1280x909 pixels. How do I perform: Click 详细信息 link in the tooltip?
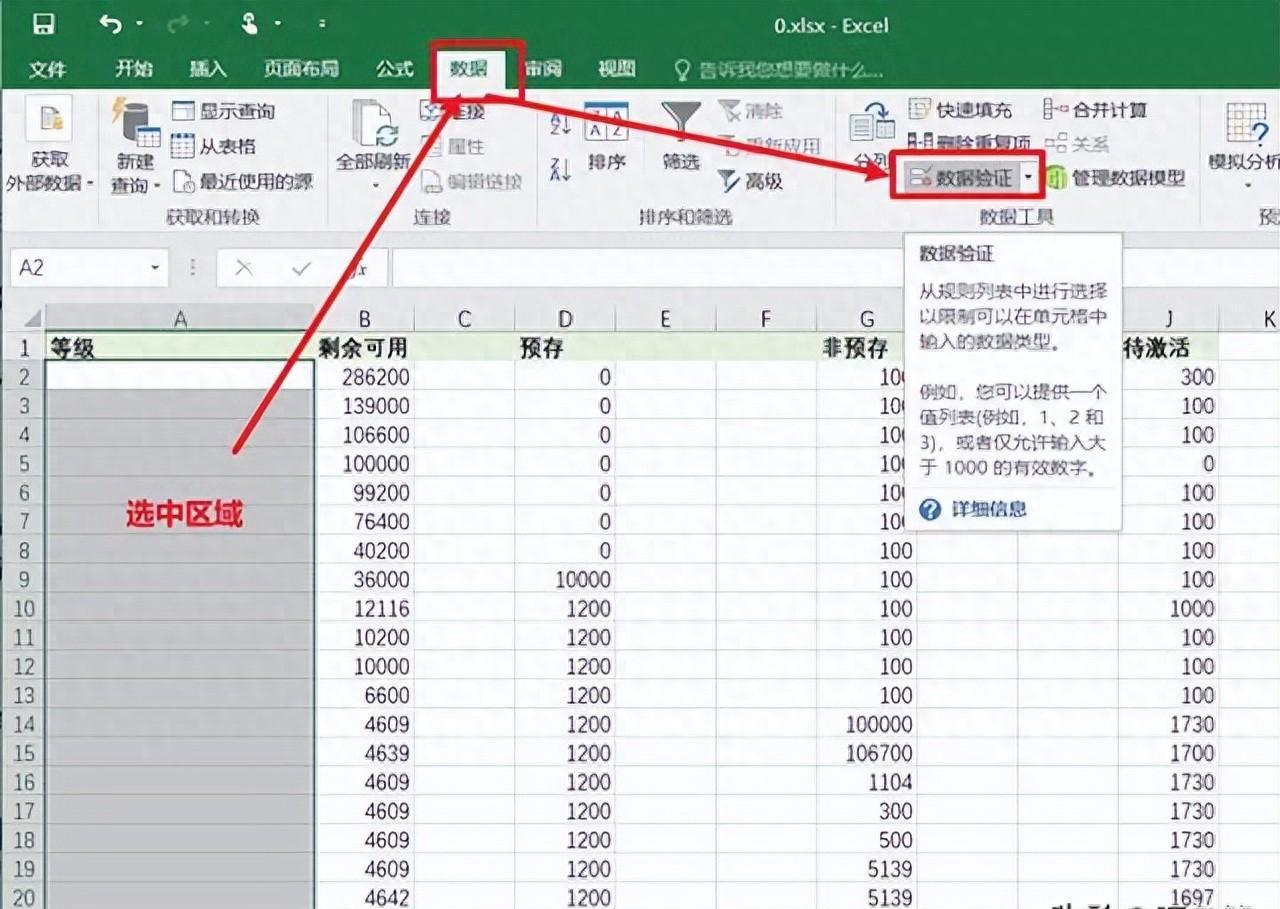[988, 509]
